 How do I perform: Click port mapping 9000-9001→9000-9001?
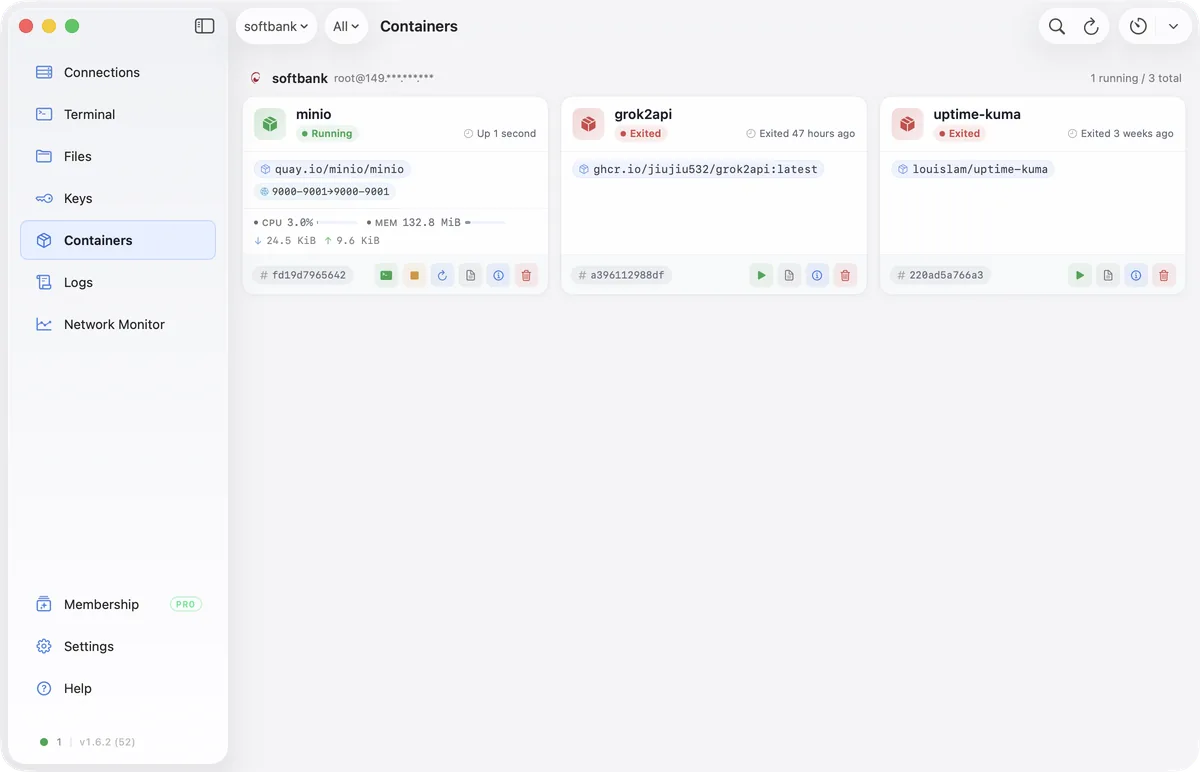(x=325, y=191)
